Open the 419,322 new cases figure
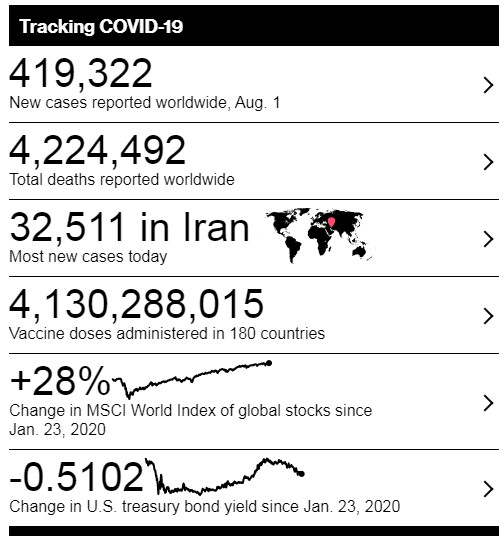Viewport: 504px width, 543px height. tap(81, 73)
